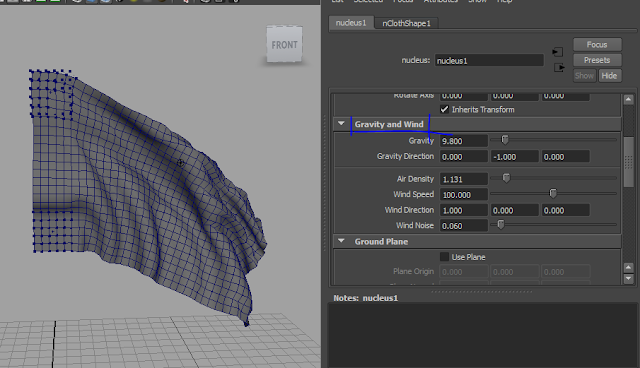Click the Focus button
Viewport: 640px width, 368px height.
point(597,44)
